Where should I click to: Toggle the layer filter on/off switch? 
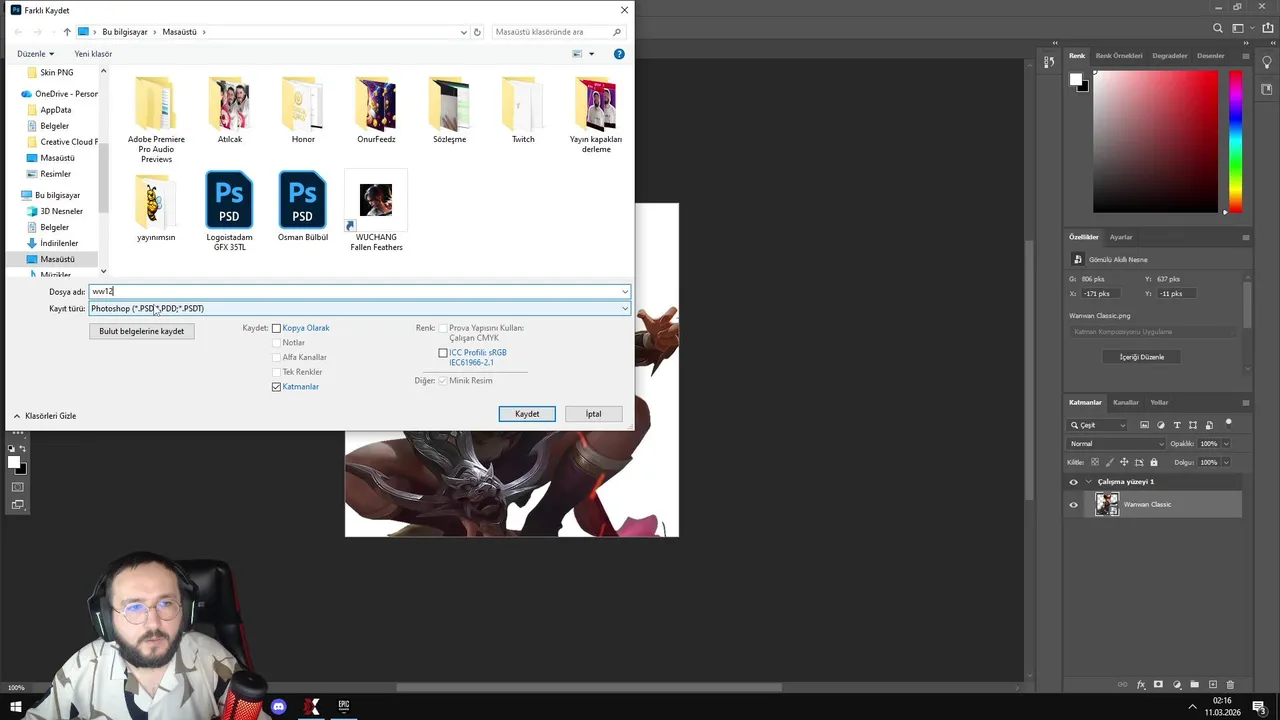pos(1229,423)
